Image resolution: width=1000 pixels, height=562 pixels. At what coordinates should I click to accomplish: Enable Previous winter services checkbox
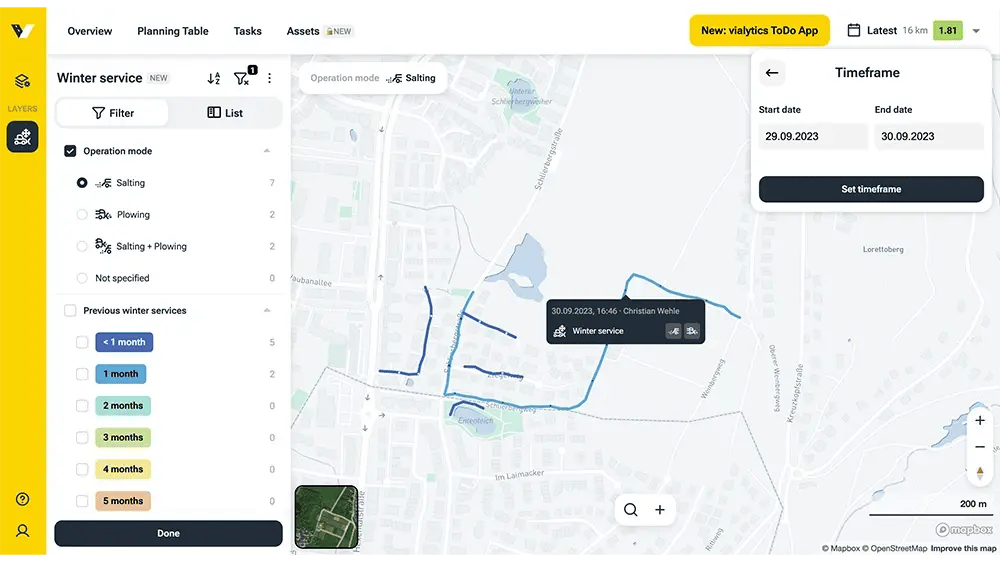pyautogui.click(x=70, y=311)
